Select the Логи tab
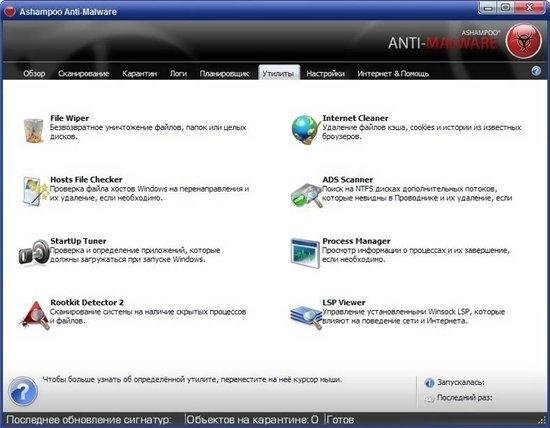550x428 pixels. tap(178, 74)
